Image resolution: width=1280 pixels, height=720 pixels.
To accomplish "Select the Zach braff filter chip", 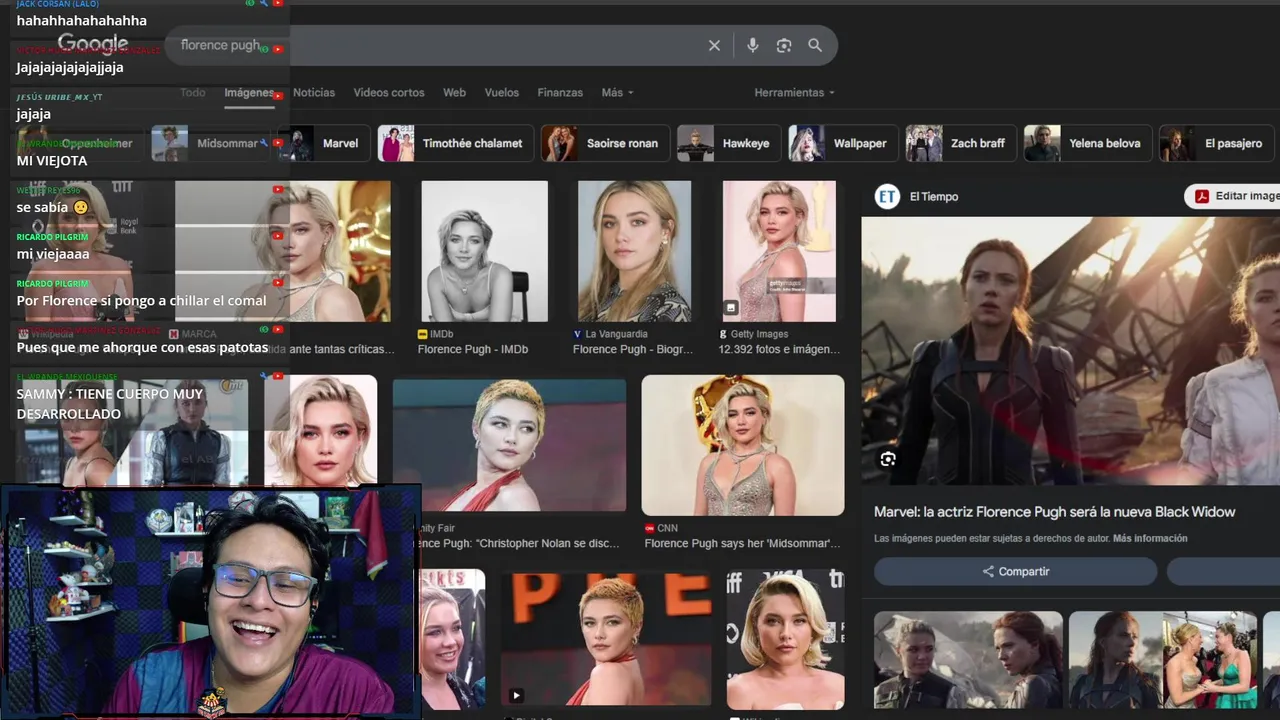I will (x=961, y=143).
